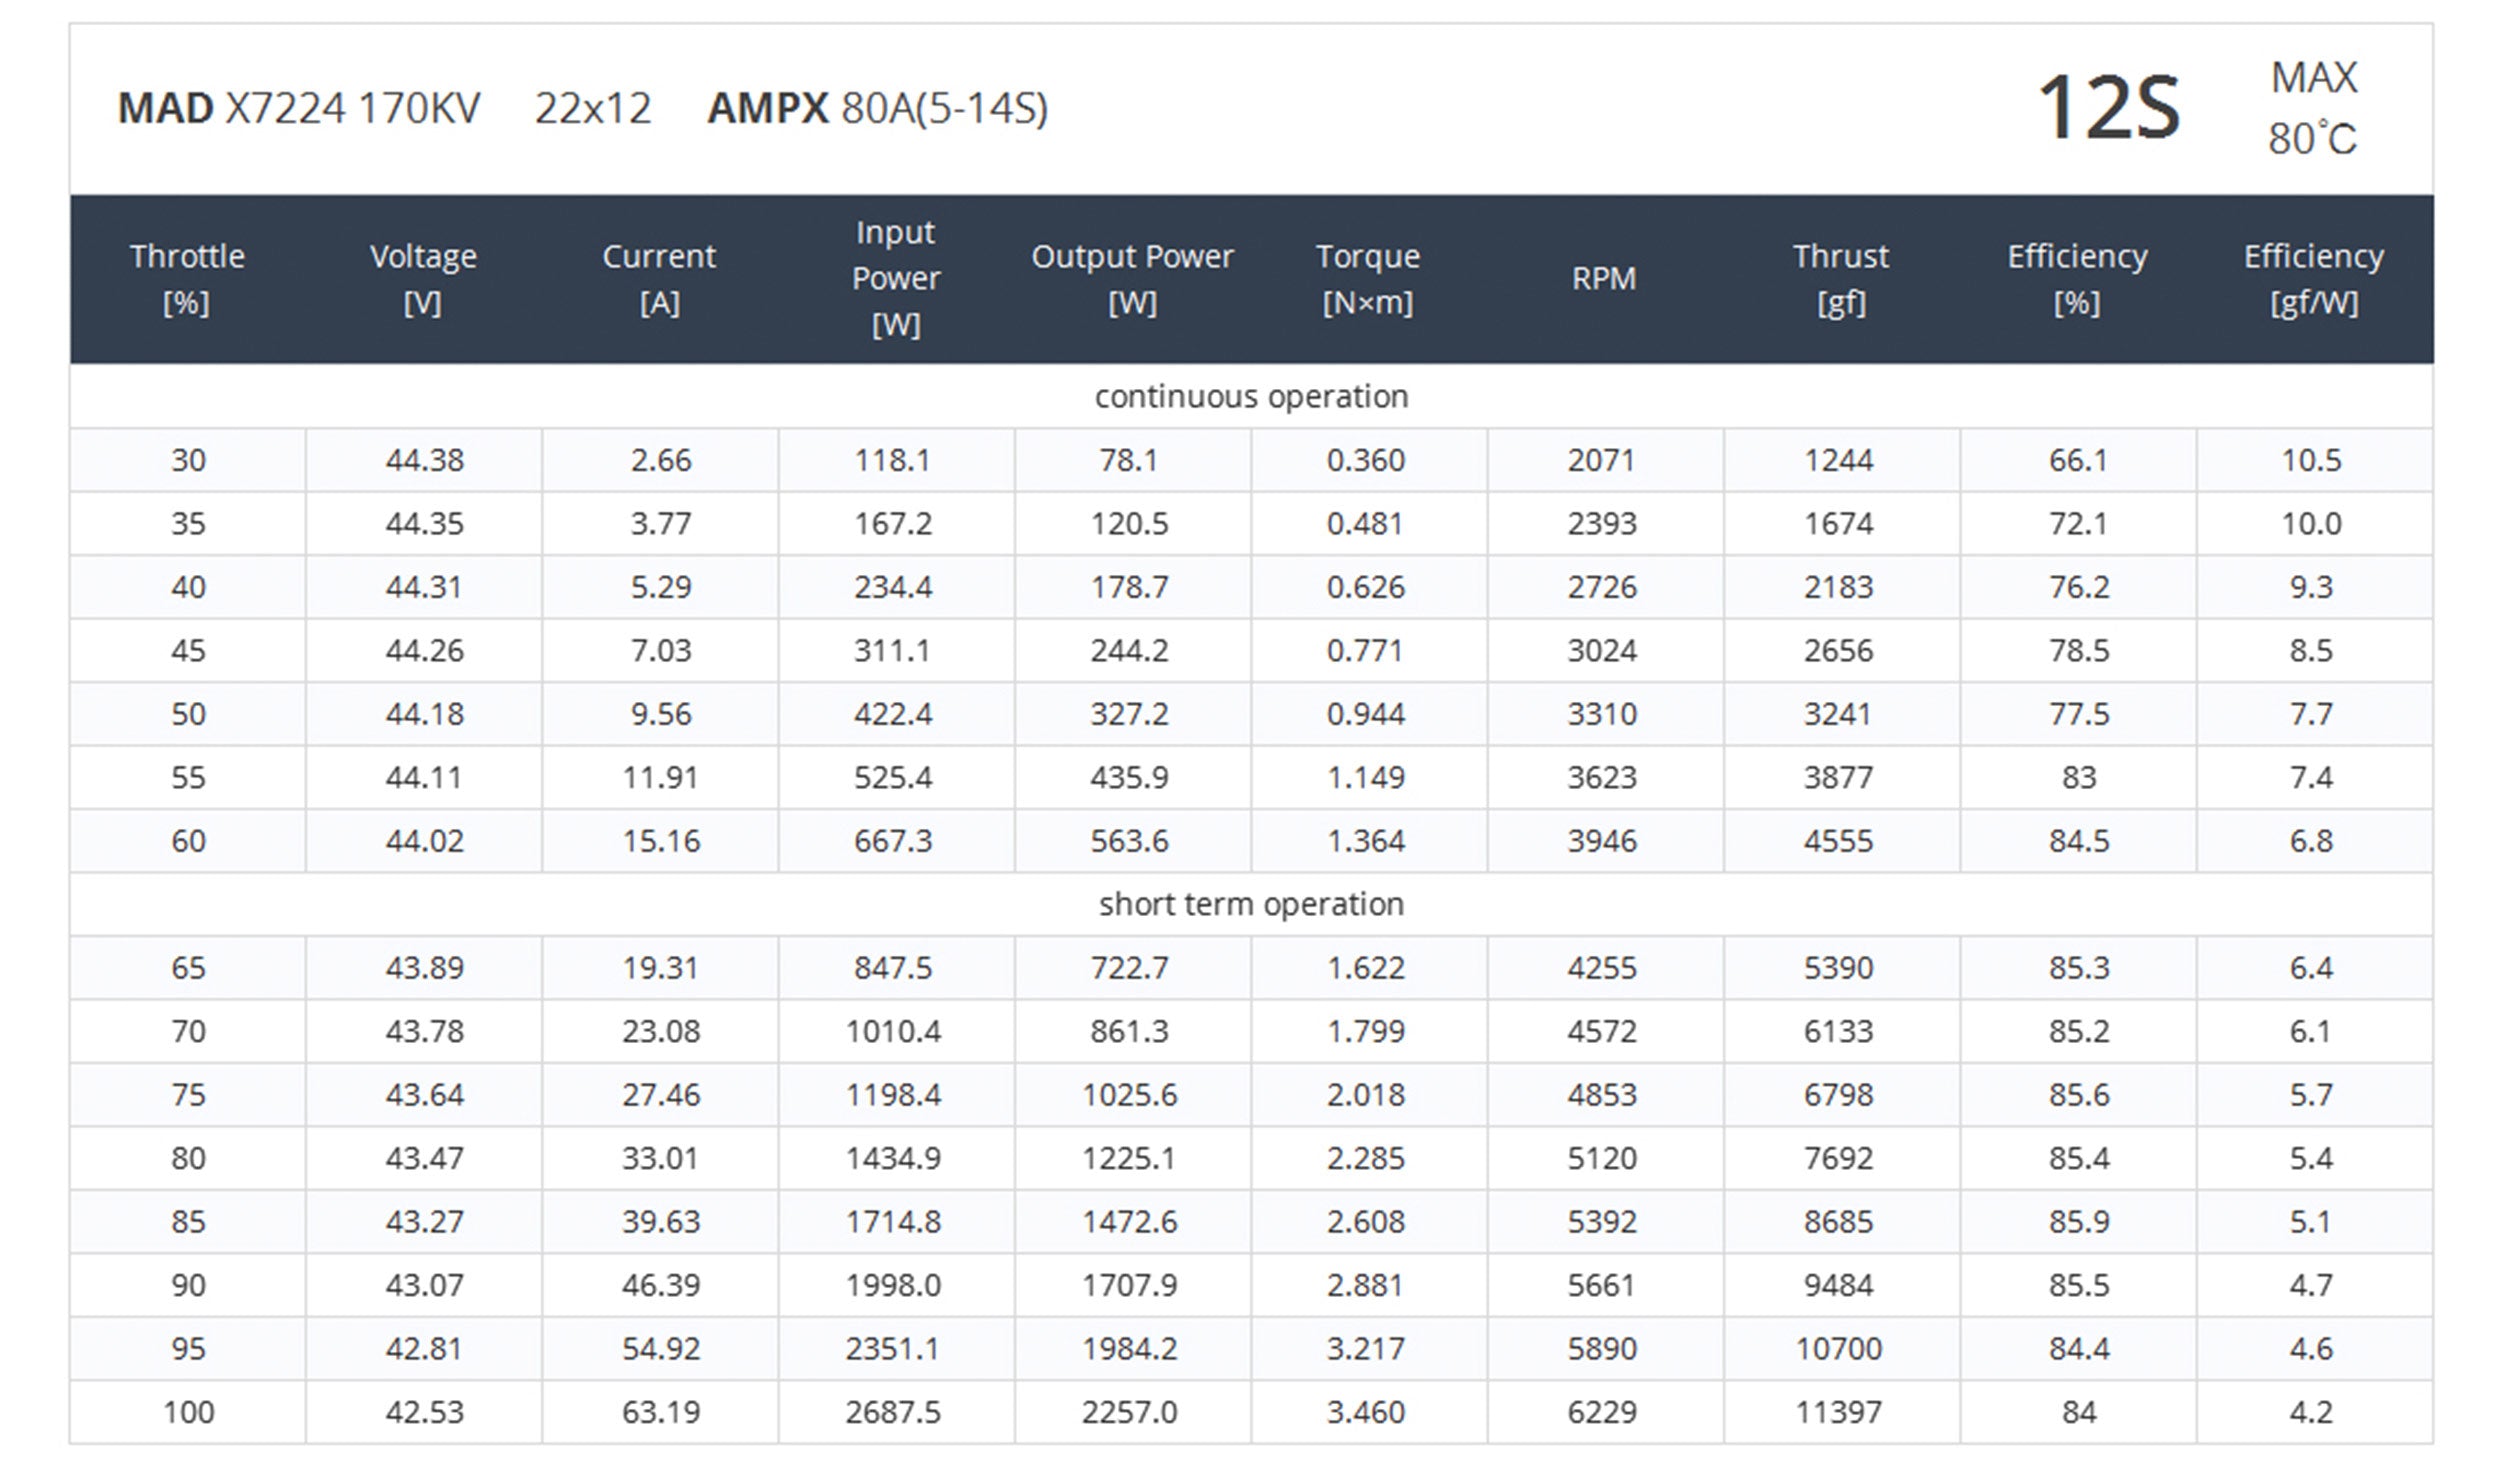Click the AMPX 80A(5-14S) ESC label
This screenshot has height=1460, width=2500.
click(877, 108)
